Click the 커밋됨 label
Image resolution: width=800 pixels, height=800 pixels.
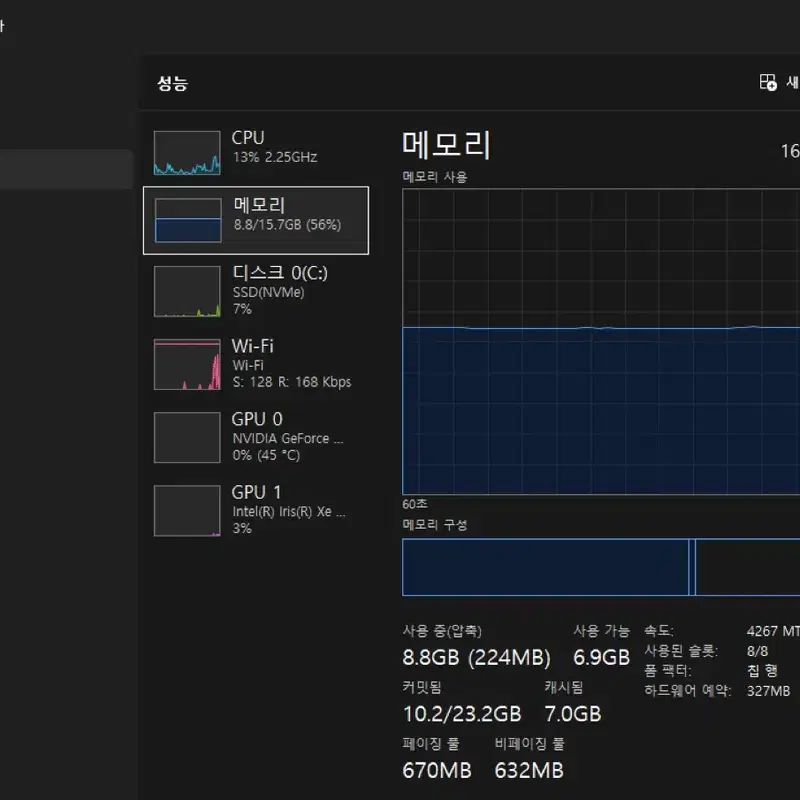click(422, 687)
